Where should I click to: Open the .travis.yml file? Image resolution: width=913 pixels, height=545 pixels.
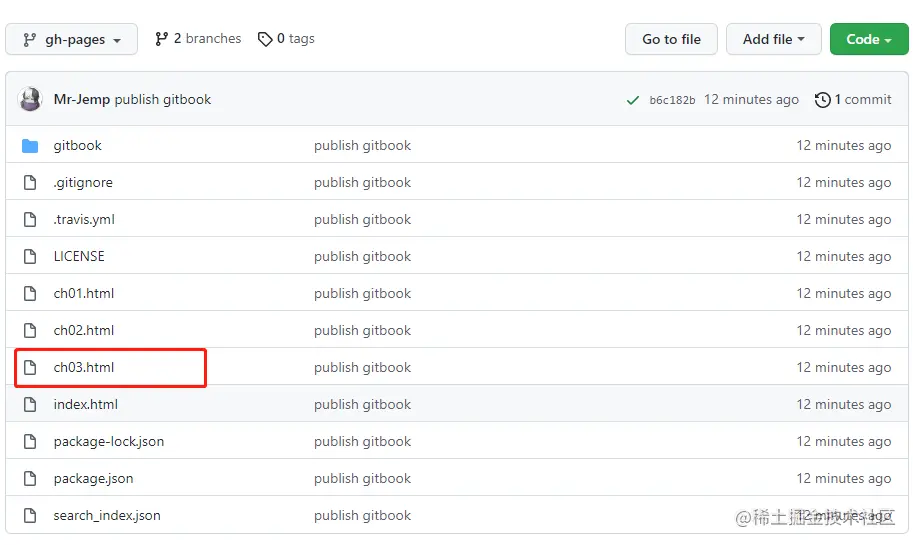click(x=84, y=220)
